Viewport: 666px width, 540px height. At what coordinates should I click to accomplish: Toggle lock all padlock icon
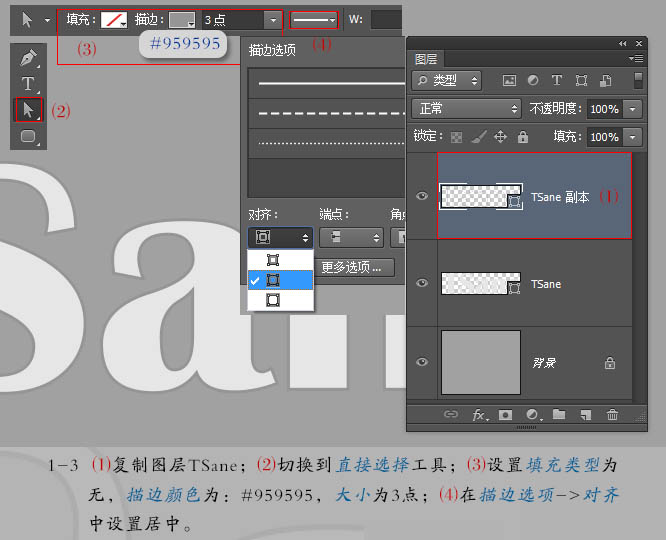[x=523, y=137]
